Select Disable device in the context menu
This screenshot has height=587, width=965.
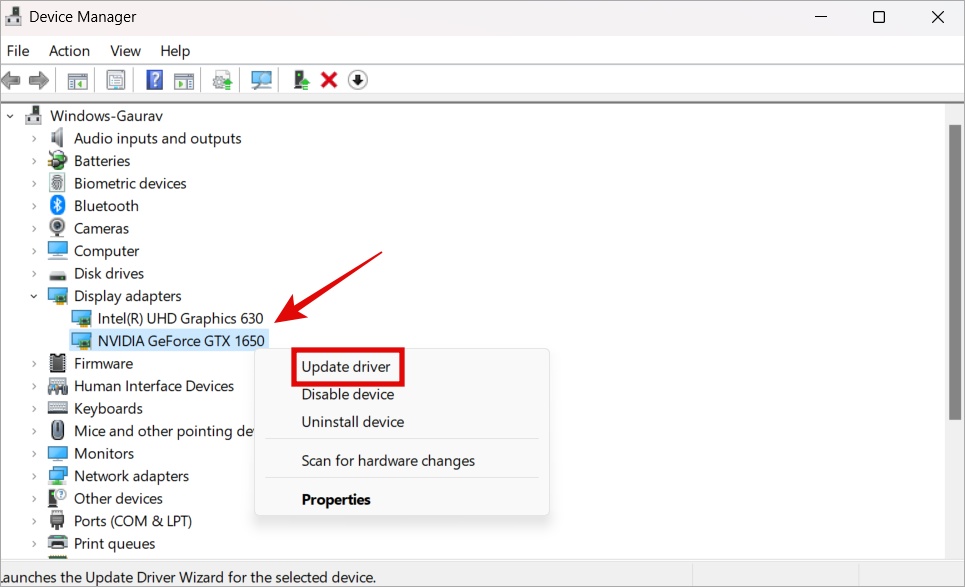347,394
